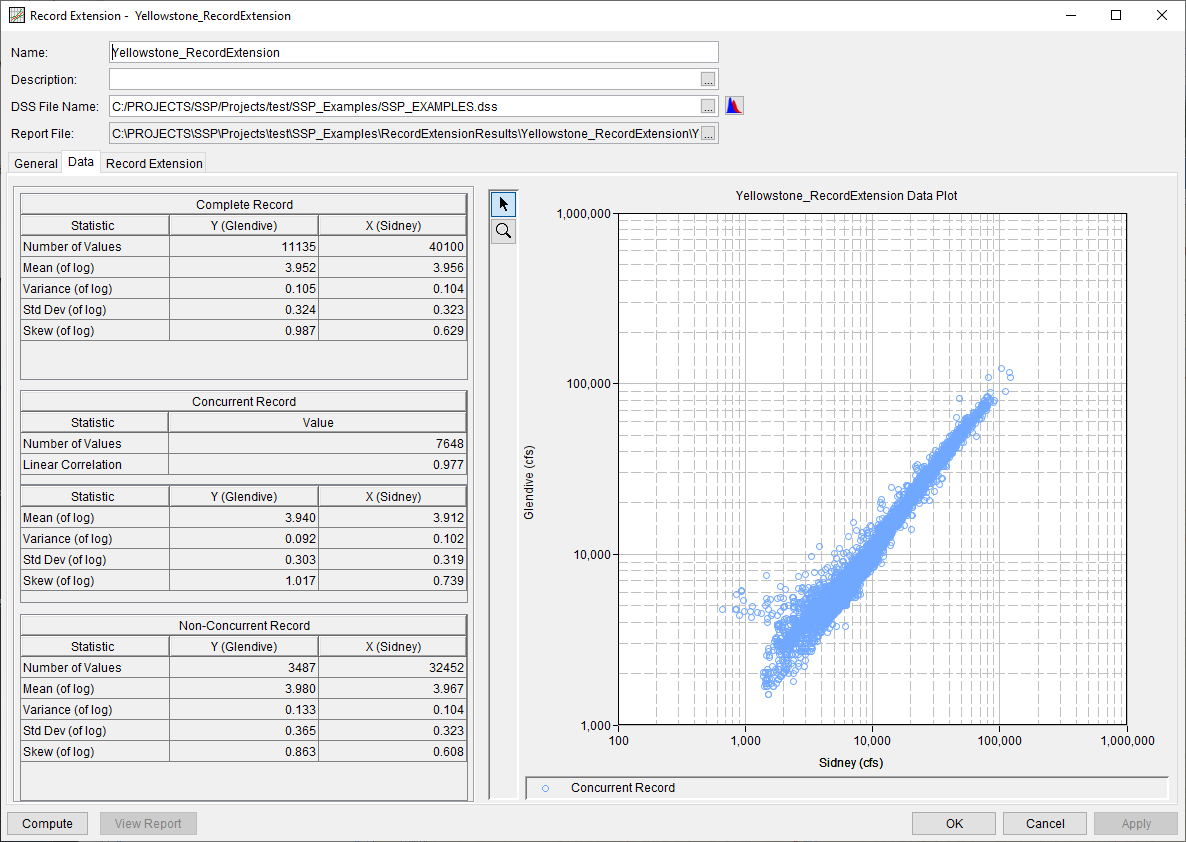Click Apply to save changes
The image size is (1186, 842).
pyautogui.click(x=1134, y=823)
